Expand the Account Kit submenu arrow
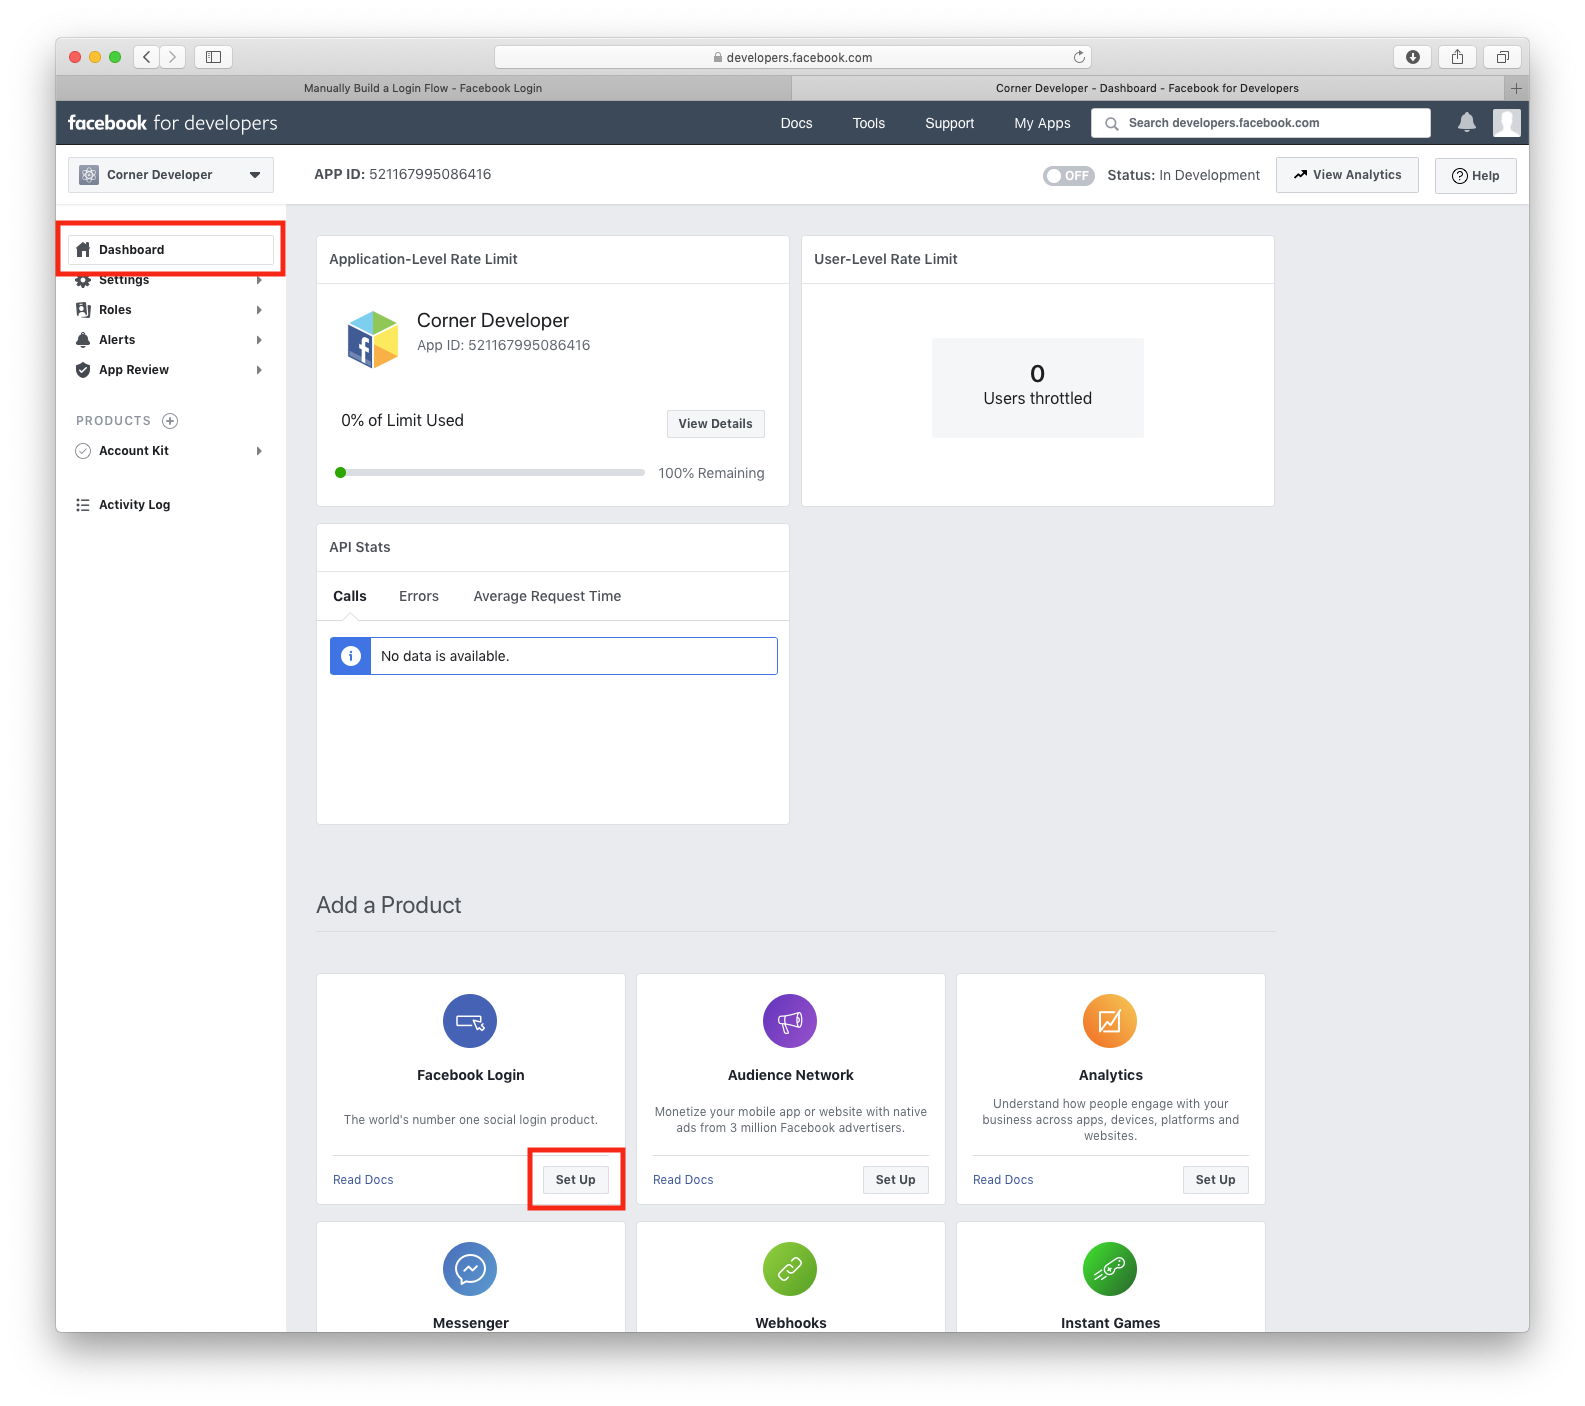The image size is (1585, 1406). tap(259, 451)
